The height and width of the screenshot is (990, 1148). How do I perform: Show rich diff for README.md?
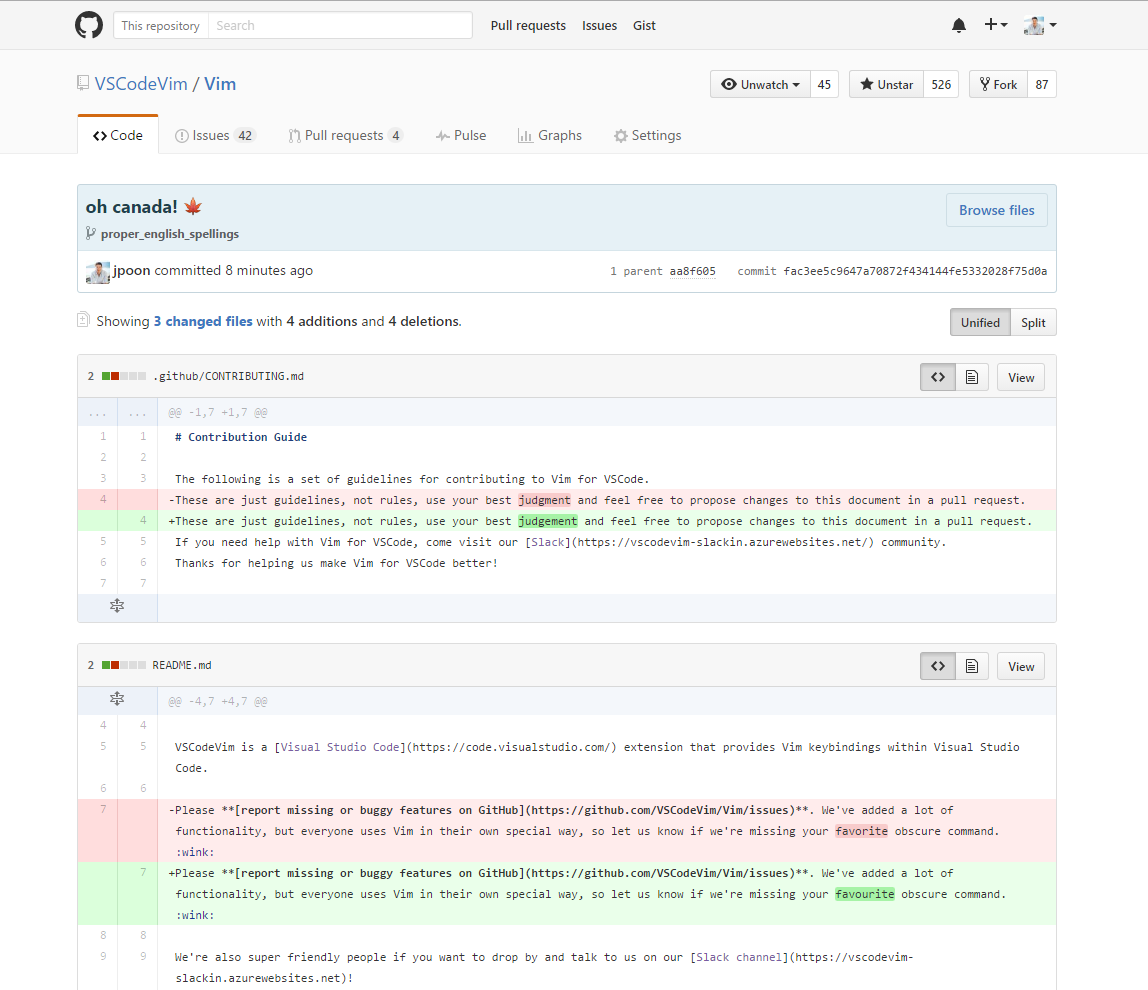971,666
